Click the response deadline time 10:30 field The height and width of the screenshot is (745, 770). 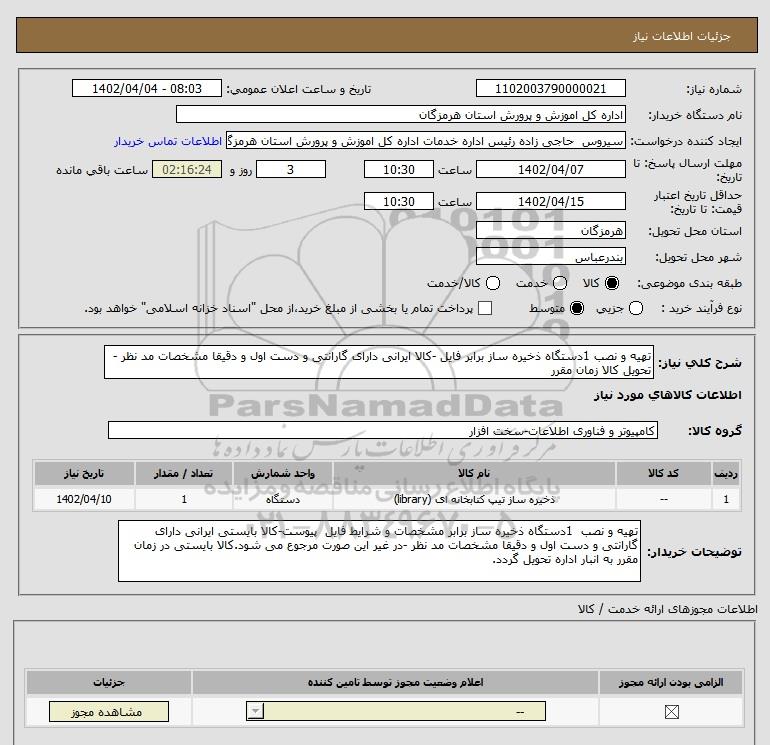click(x=399, y=169)
